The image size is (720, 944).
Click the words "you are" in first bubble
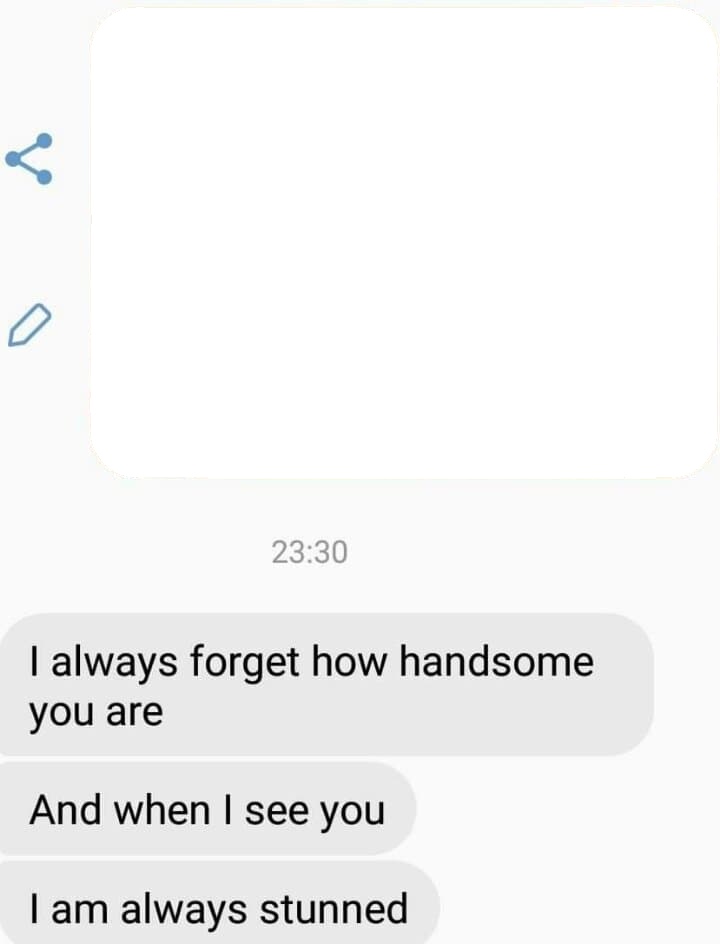96,713
